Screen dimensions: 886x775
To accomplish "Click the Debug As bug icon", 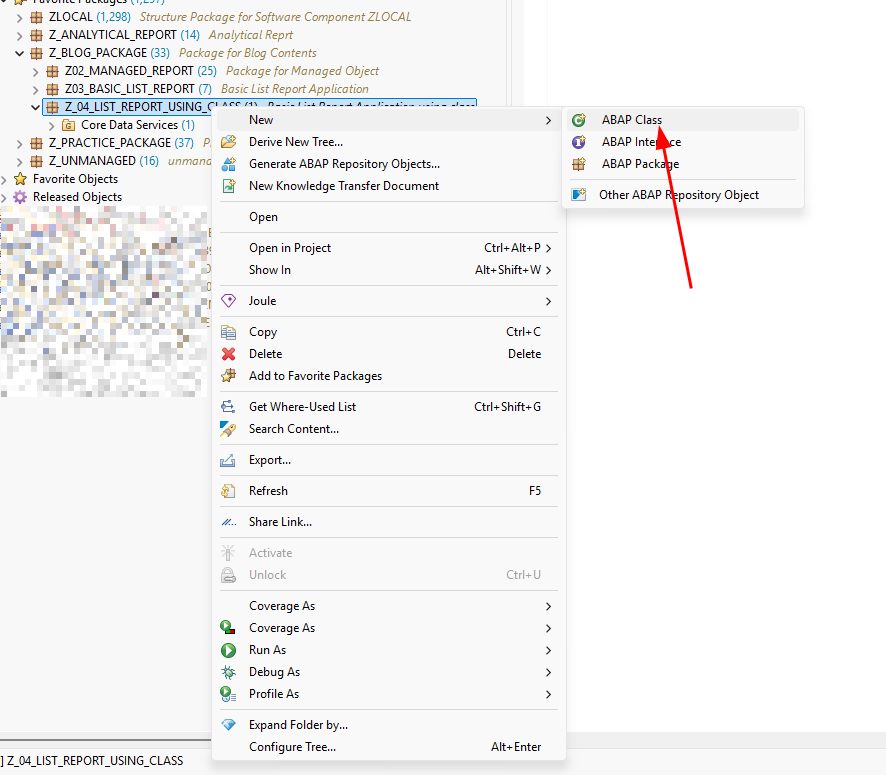I will [x=228, y=672].
